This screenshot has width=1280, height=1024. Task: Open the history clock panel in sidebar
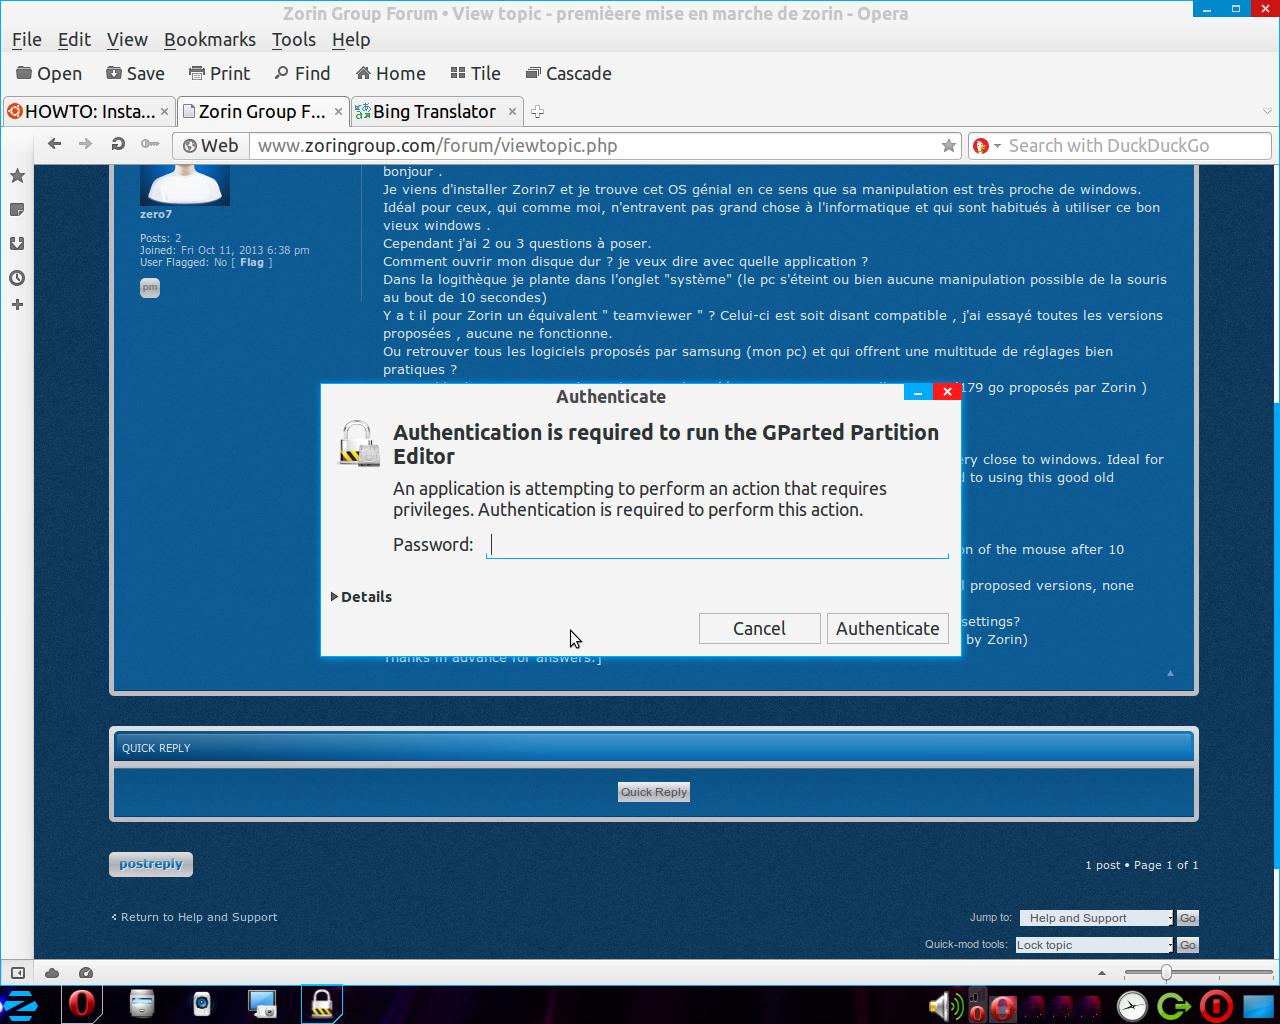(x=17, y=278)
